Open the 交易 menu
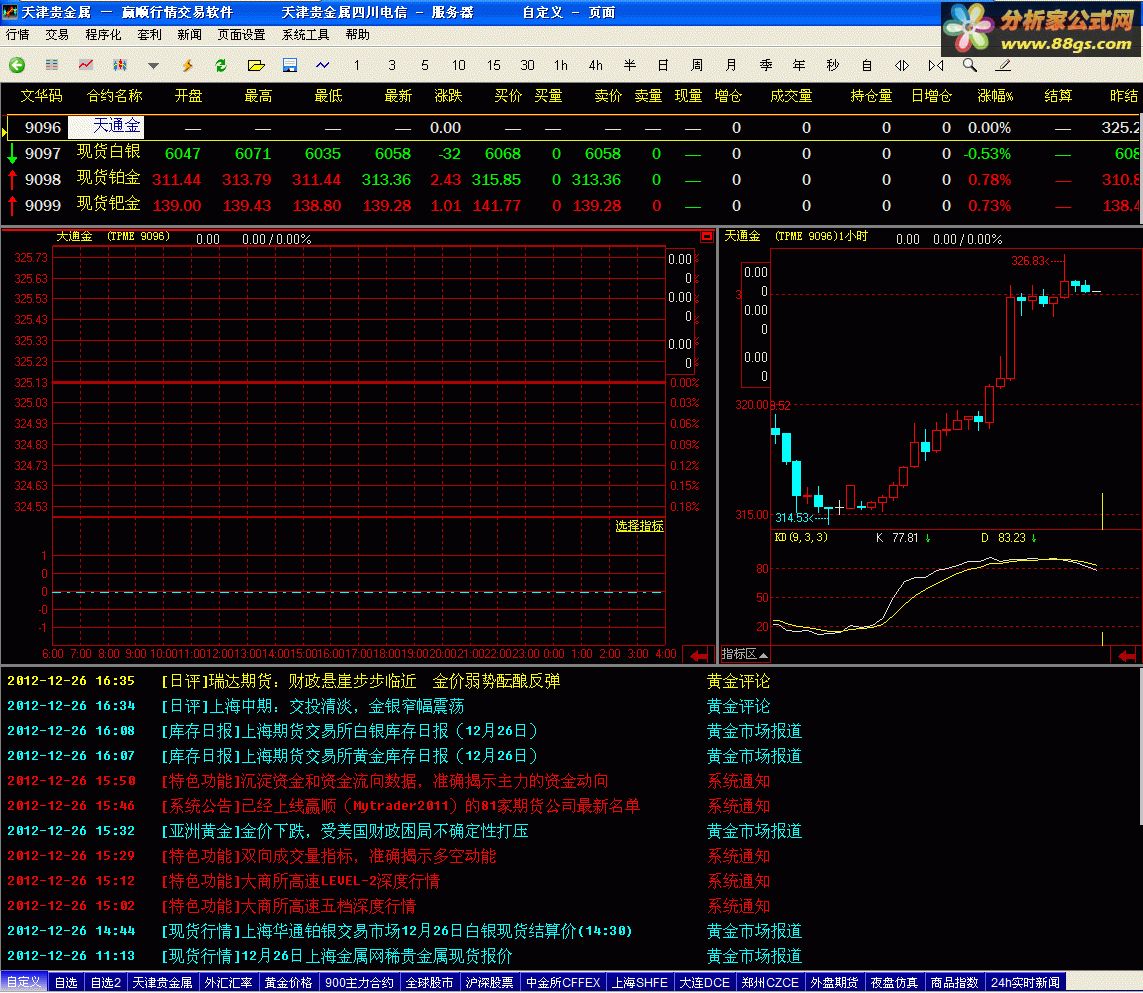This screenshot has height=993, width=1143. (x=57, y=34)
